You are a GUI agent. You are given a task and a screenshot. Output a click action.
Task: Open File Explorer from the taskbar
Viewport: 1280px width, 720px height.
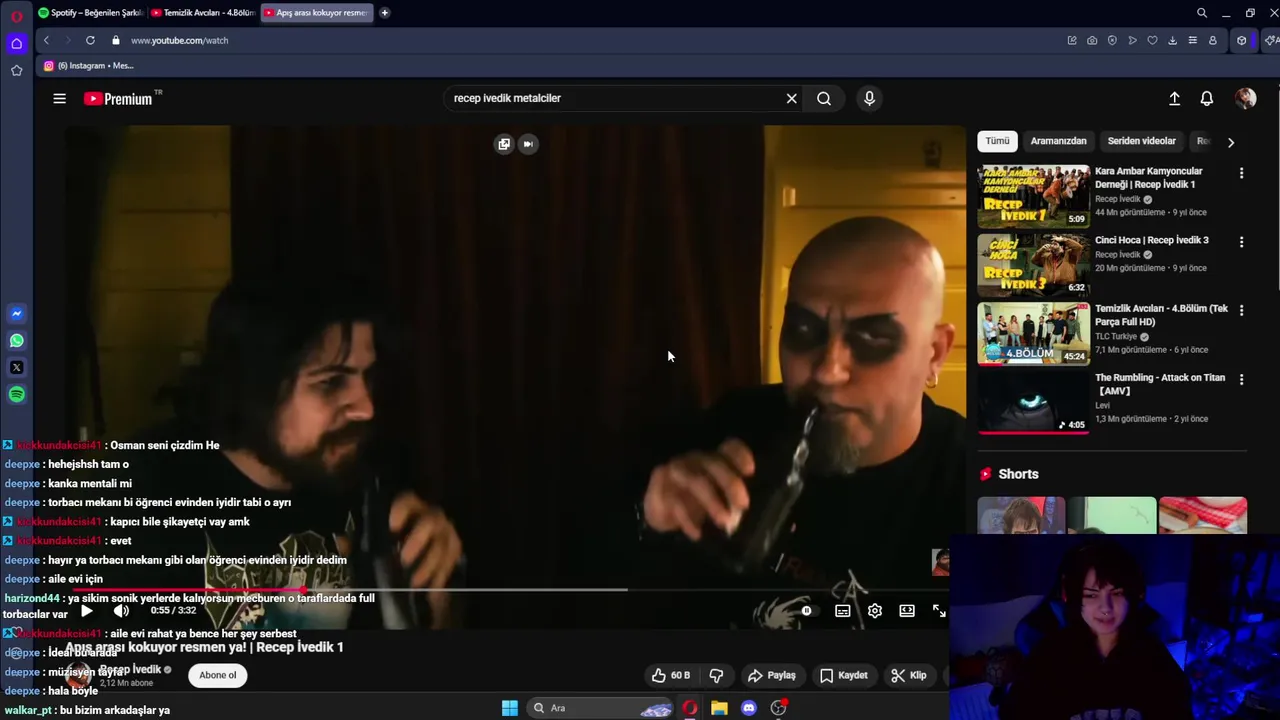click(719, 708)
